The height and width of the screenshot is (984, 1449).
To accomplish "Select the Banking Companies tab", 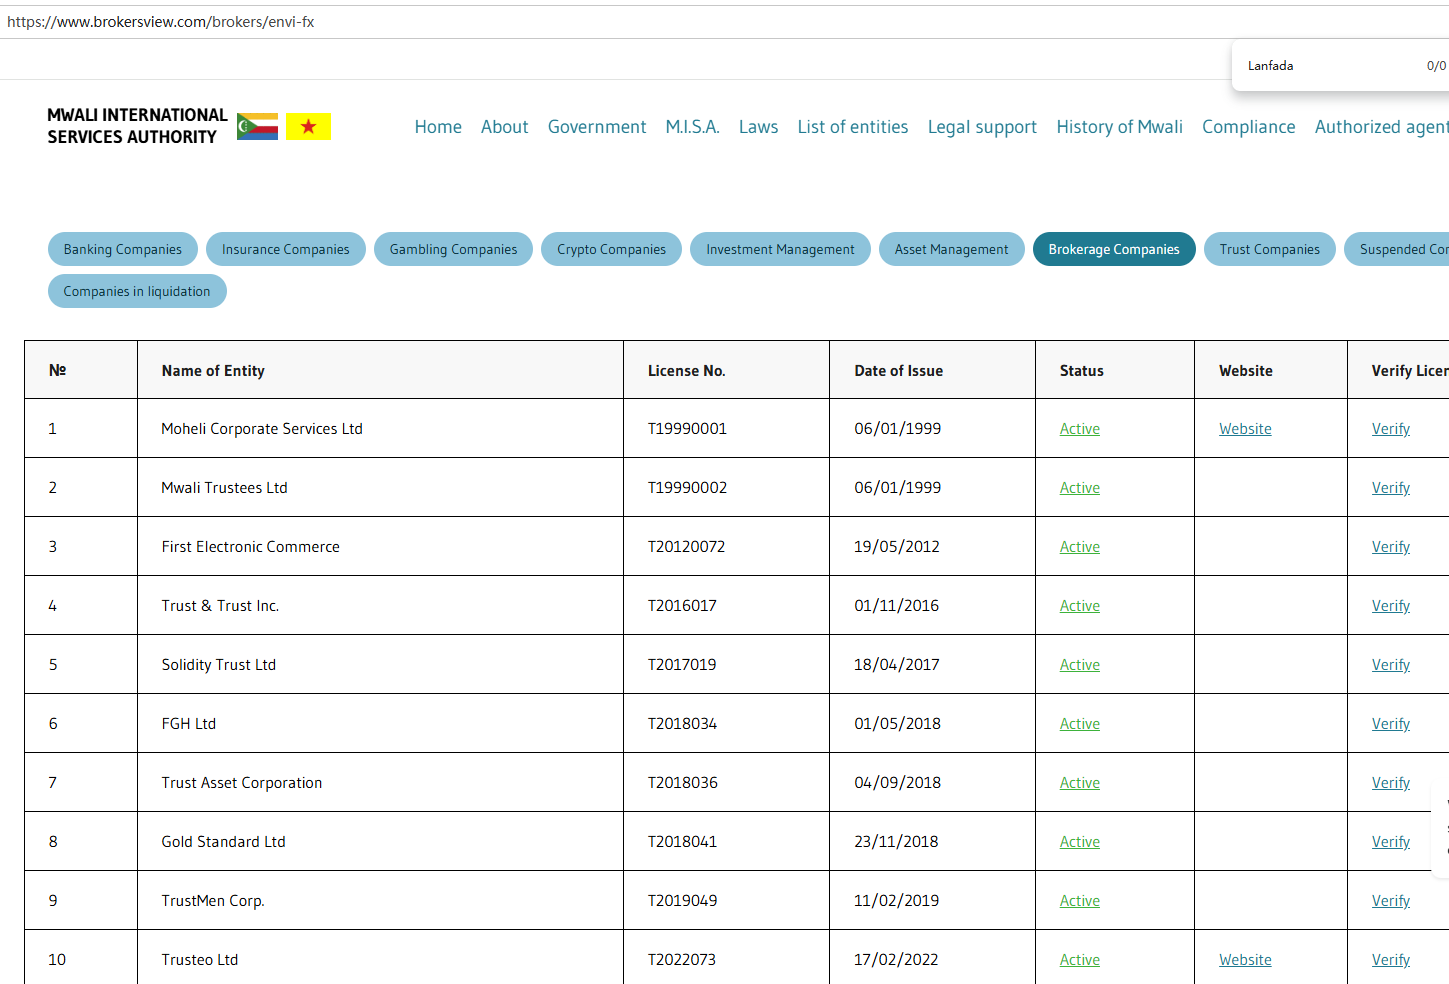I will (x=123, y=249).
